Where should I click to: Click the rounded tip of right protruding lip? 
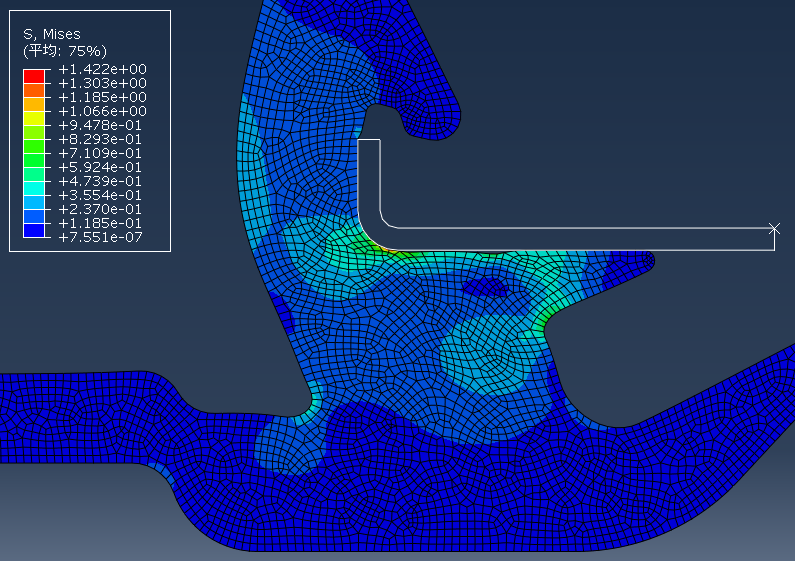tap(648, 262)
